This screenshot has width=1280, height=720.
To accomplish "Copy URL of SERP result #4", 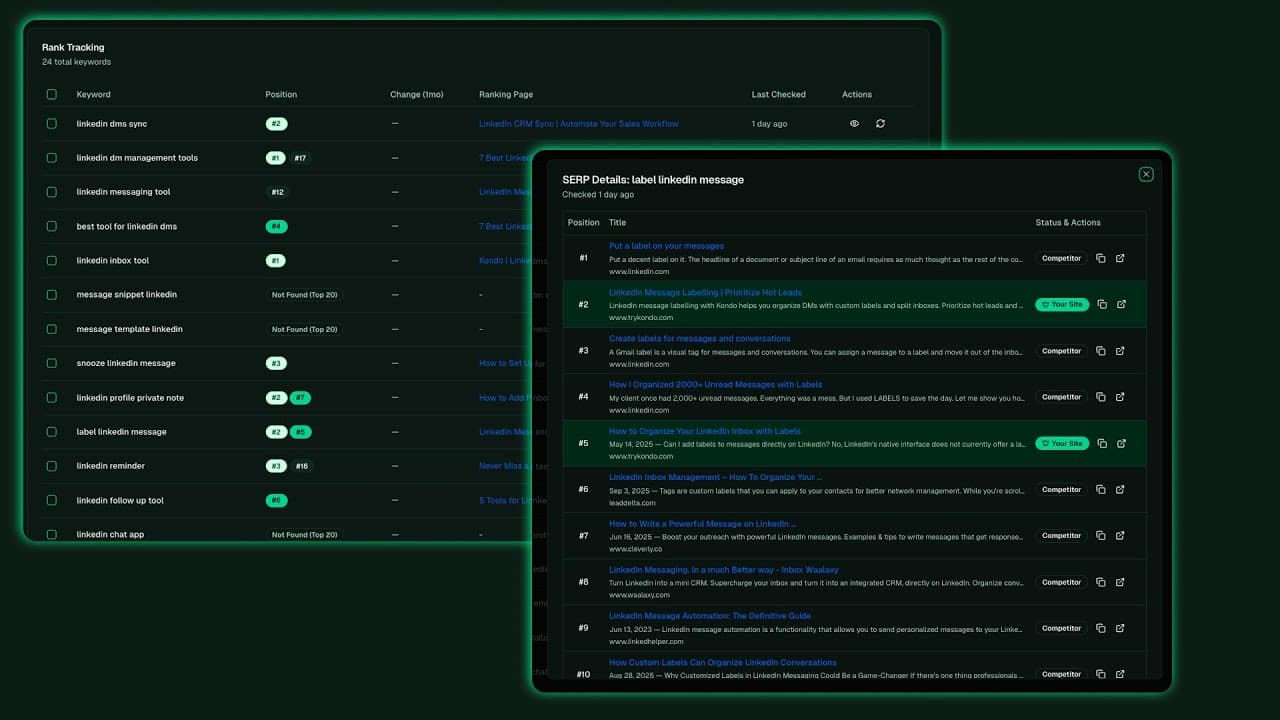I will coord(1100,397).
